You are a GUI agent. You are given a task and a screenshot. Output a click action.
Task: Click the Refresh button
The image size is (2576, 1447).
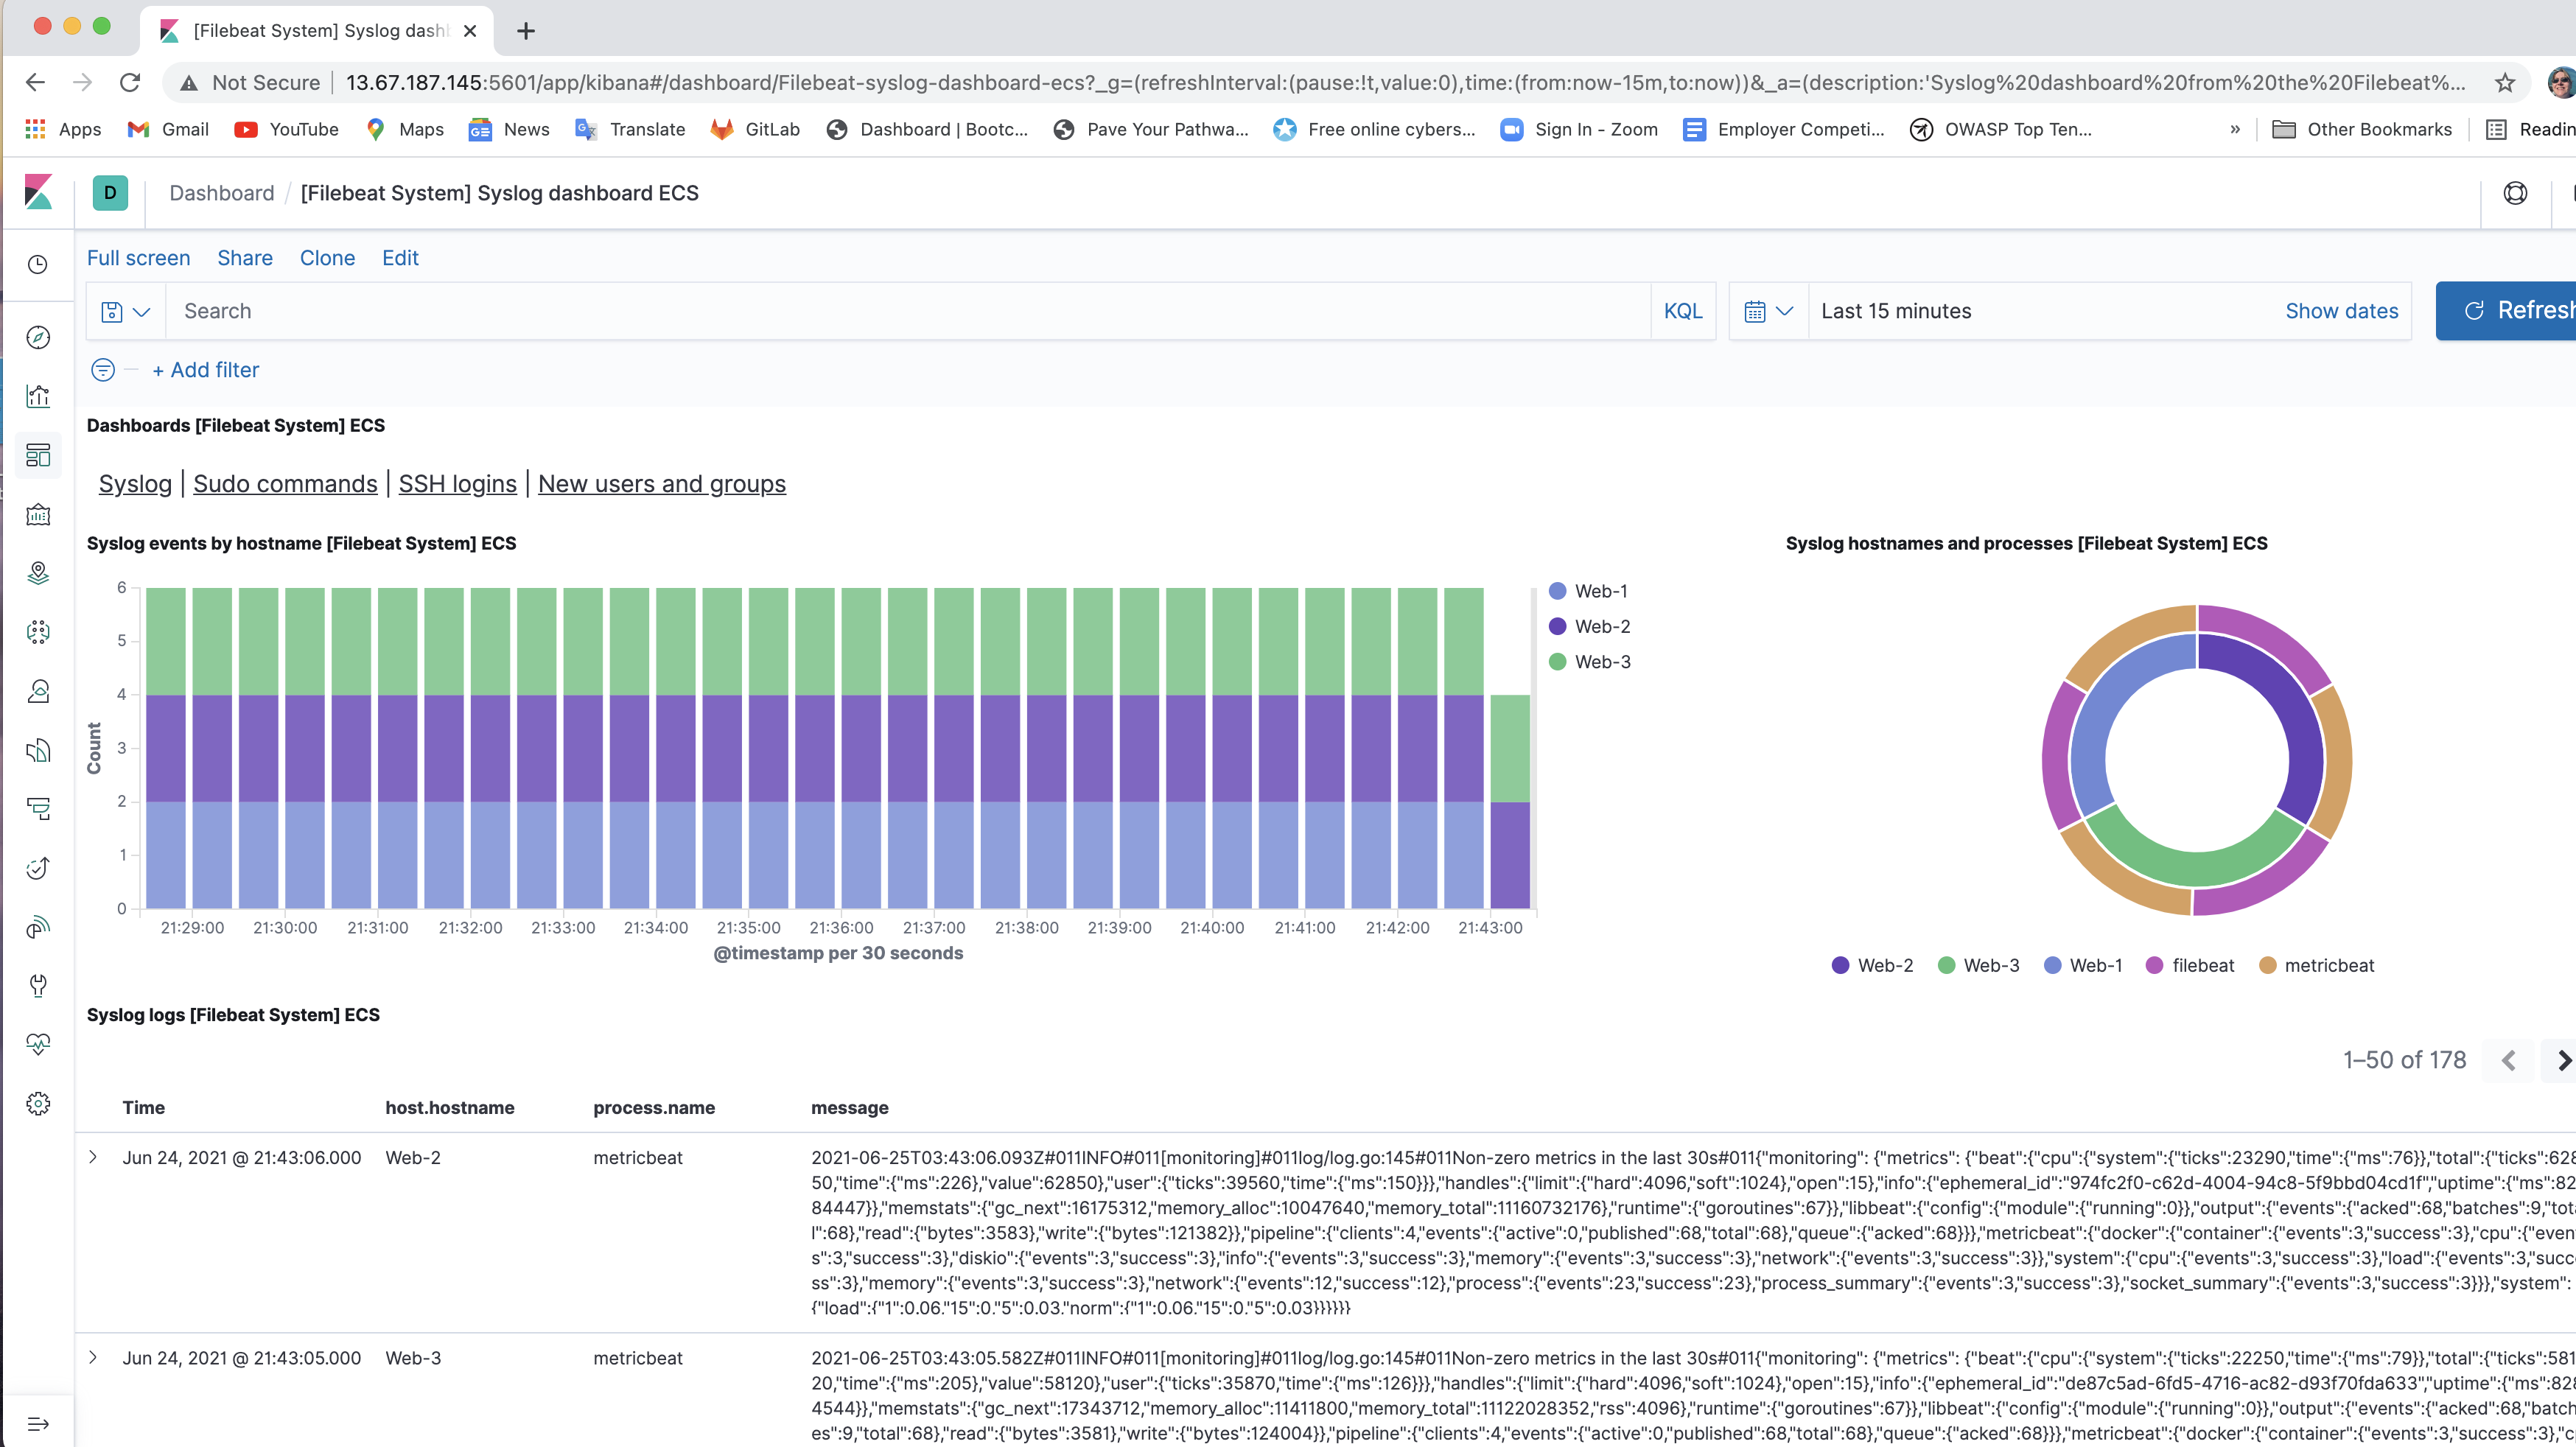click(x=2520, y=310)
